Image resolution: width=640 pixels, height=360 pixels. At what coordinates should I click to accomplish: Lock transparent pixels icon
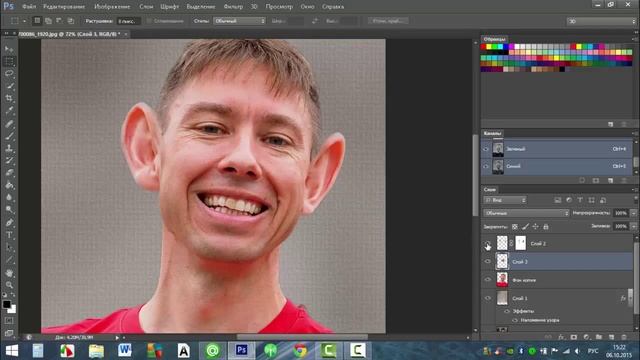coord(515,227)
